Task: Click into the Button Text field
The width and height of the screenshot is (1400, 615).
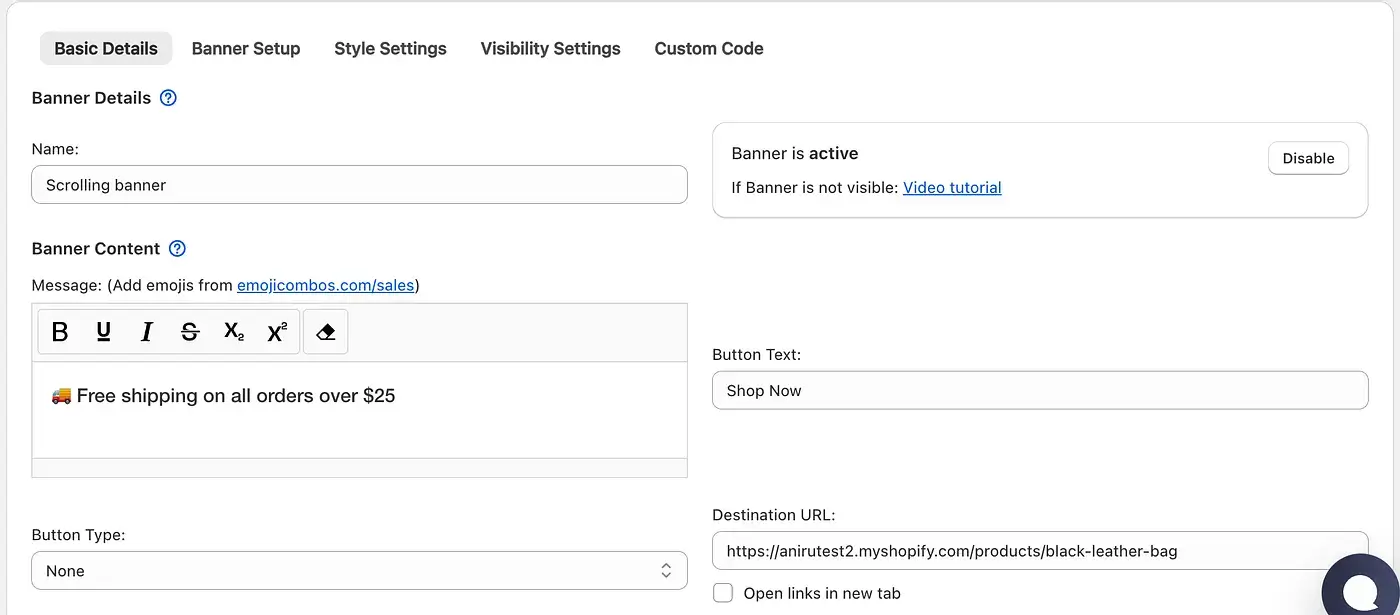Action: click(1040, 390)
